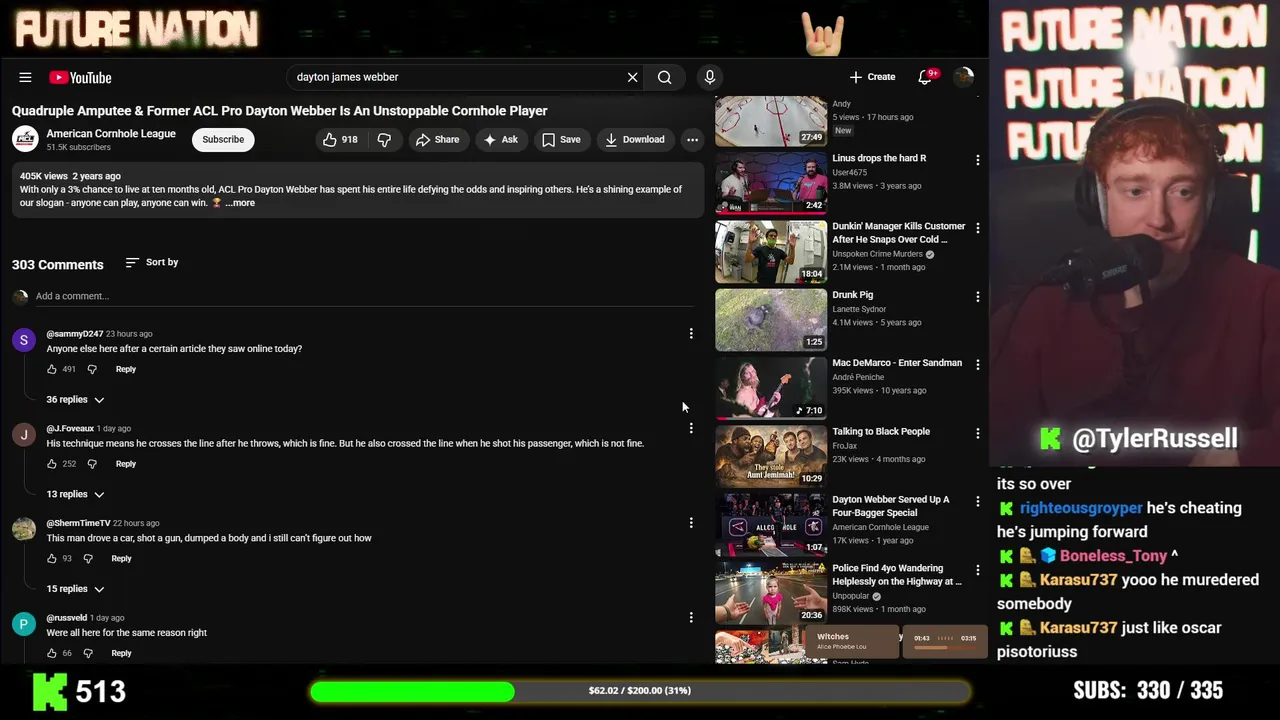Open options for Four-Bagger Special video
The width and height of the screenshot is (1280, 720).
pyautogui.click(x=978, y=502)
